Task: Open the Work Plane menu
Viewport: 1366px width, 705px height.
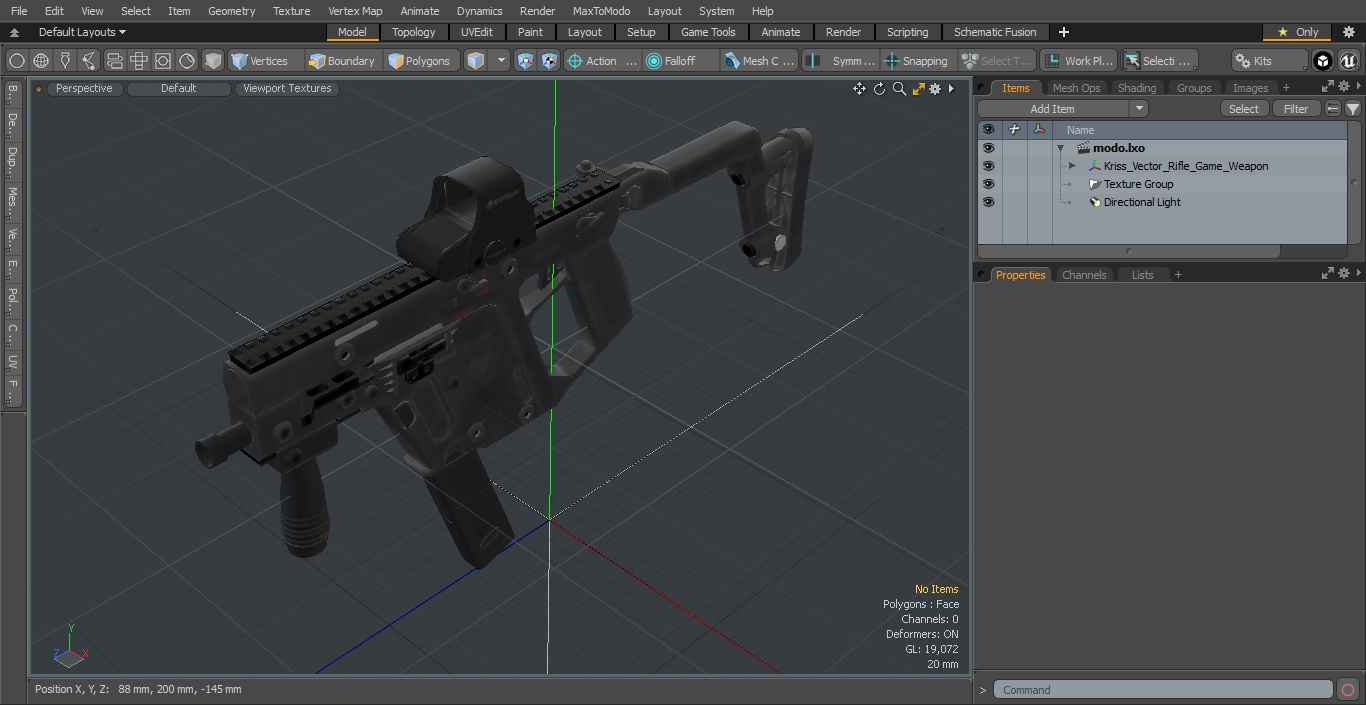Action: (1079, 61)
